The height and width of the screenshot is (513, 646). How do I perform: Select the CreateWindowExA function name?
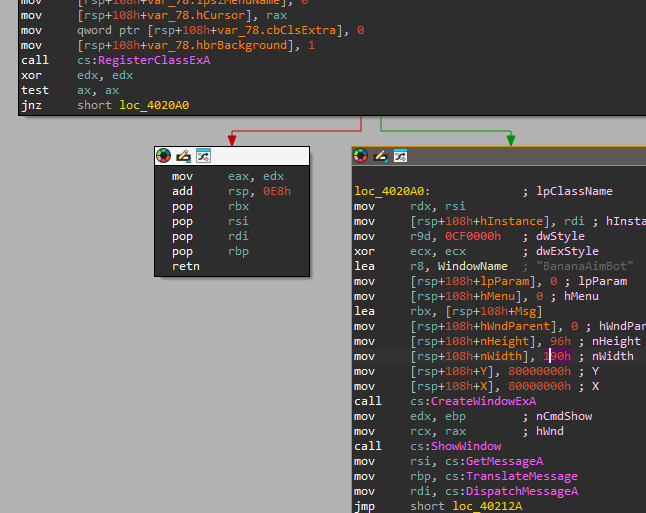click(x=484, y=401)
